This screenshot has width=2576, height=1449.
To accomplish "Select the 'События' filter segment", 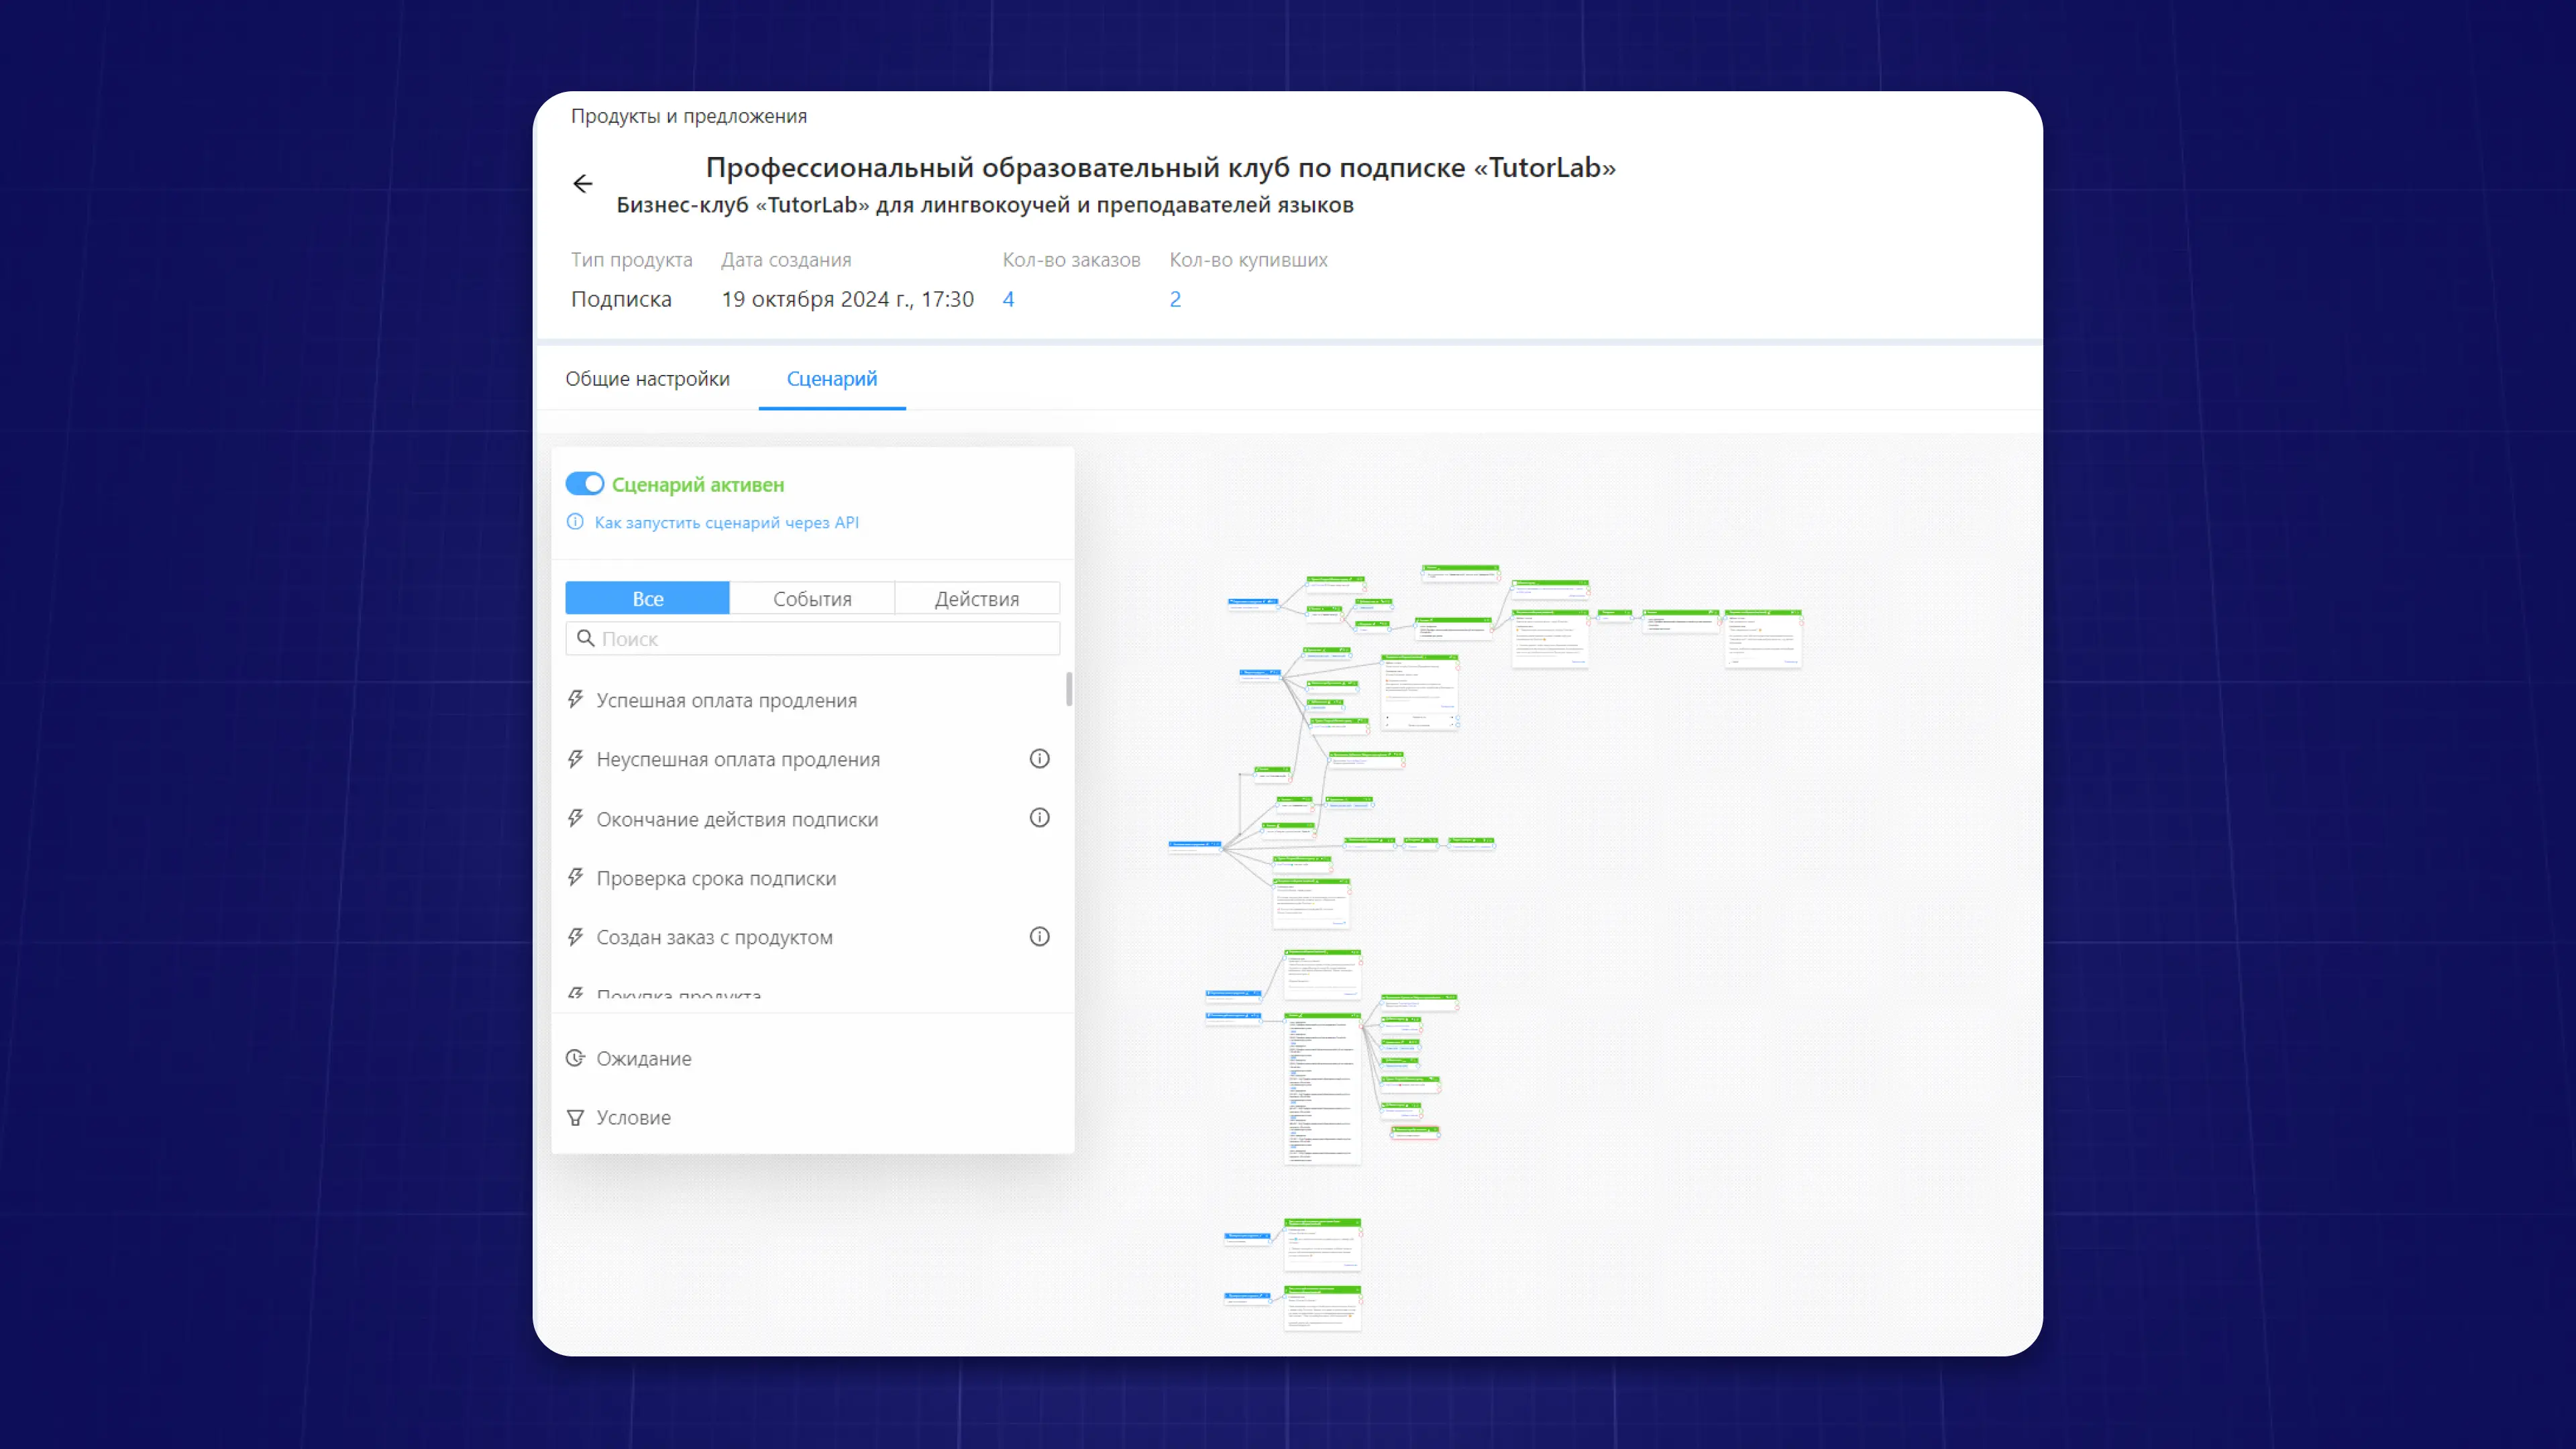I will (812, 598).
